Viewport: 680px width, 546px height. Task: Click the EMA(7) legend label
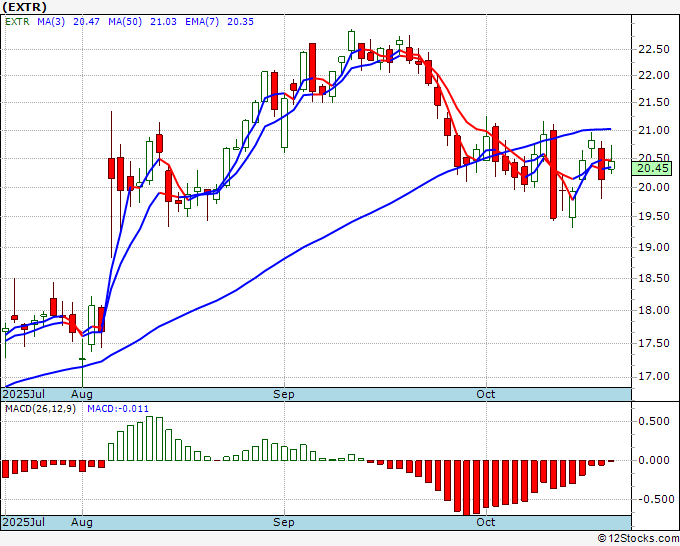click(202, 22)
